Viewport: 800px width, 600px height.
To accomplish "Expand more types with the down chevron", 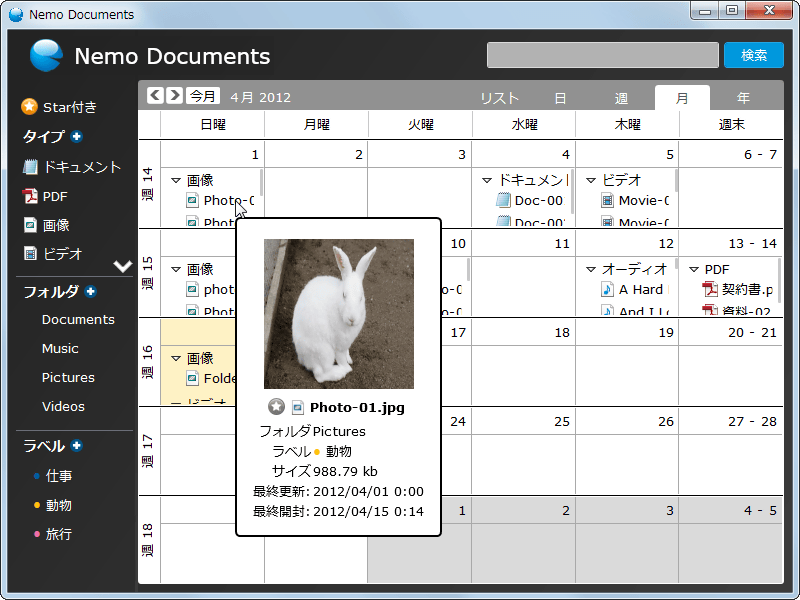I will (x=122, y=266).
